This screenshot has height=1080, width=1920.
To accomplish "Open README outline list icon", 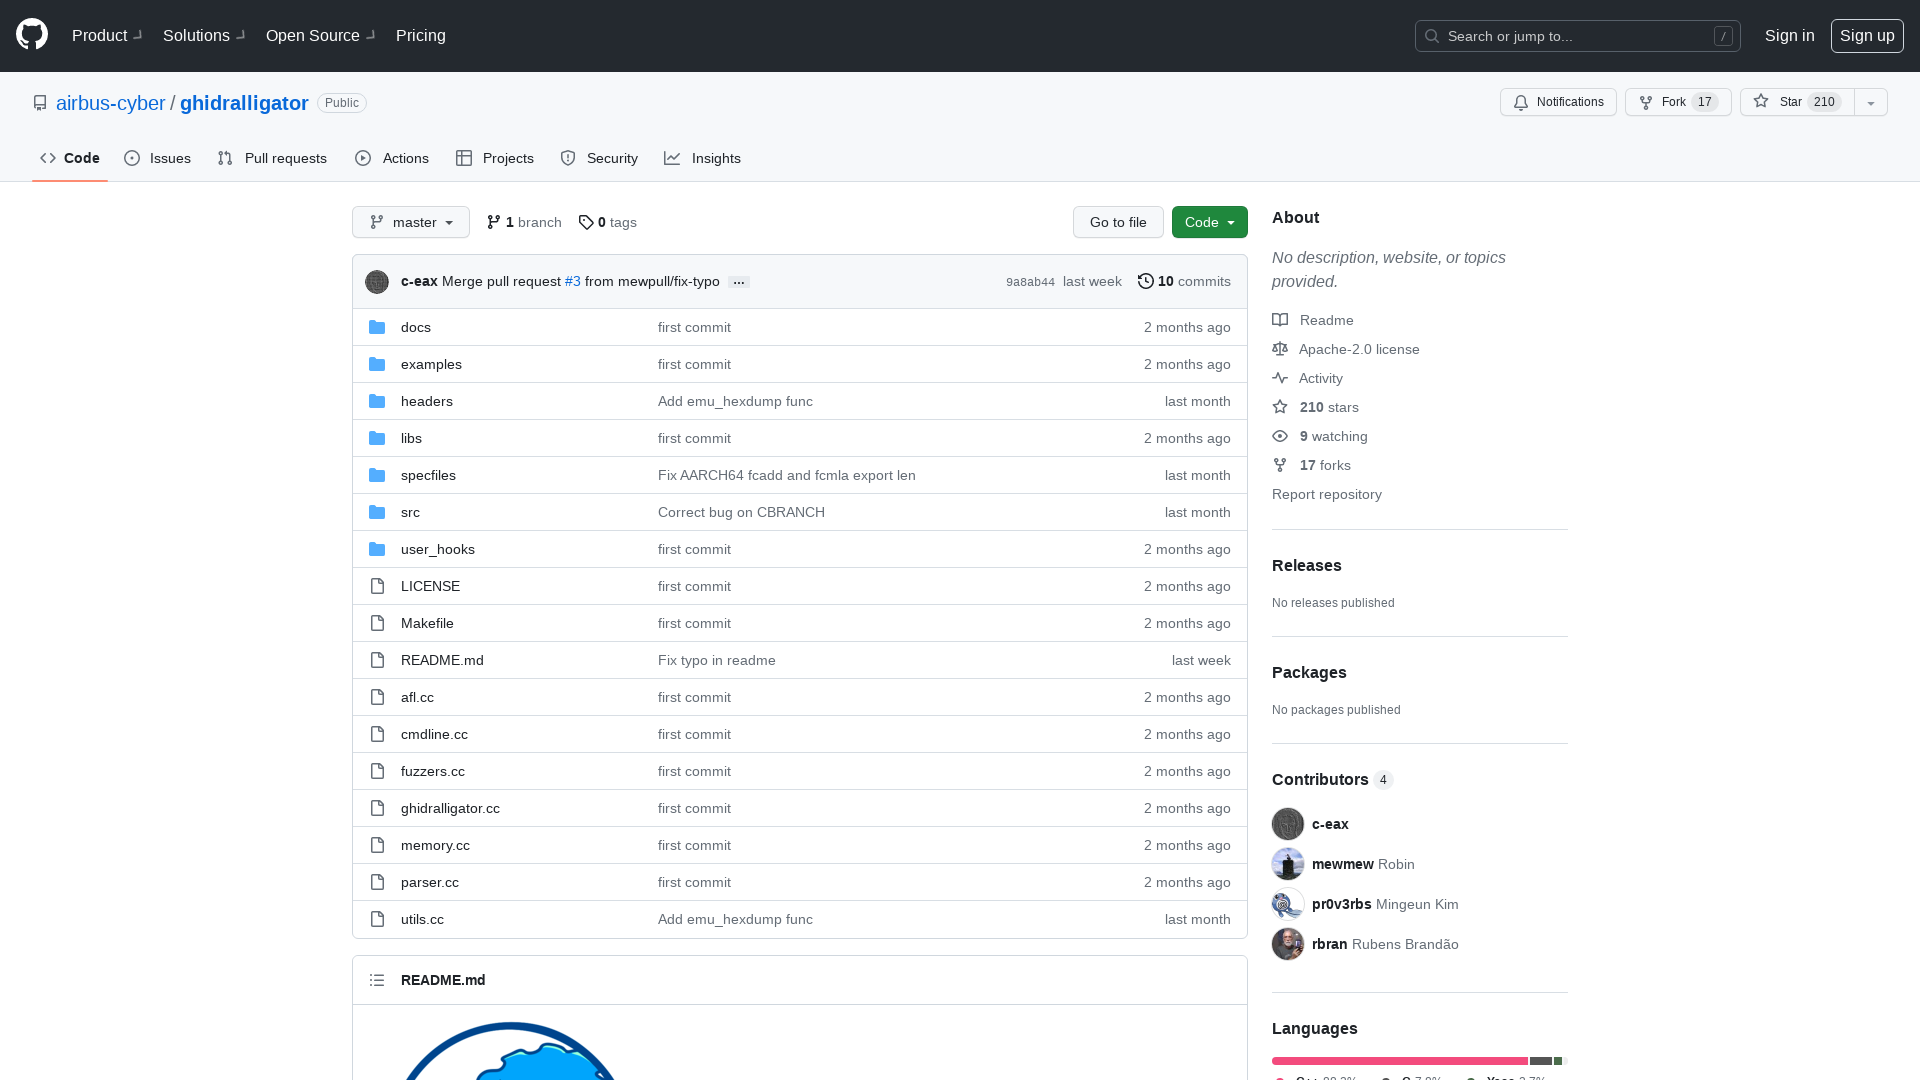I will [377, 980].
